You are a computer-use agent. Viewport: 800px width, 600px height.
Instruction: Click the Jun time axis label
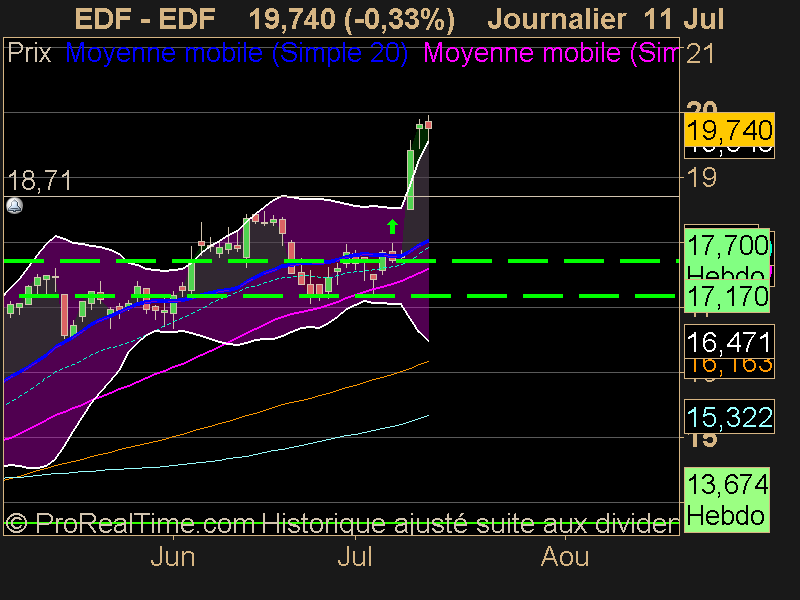point(173,556)
